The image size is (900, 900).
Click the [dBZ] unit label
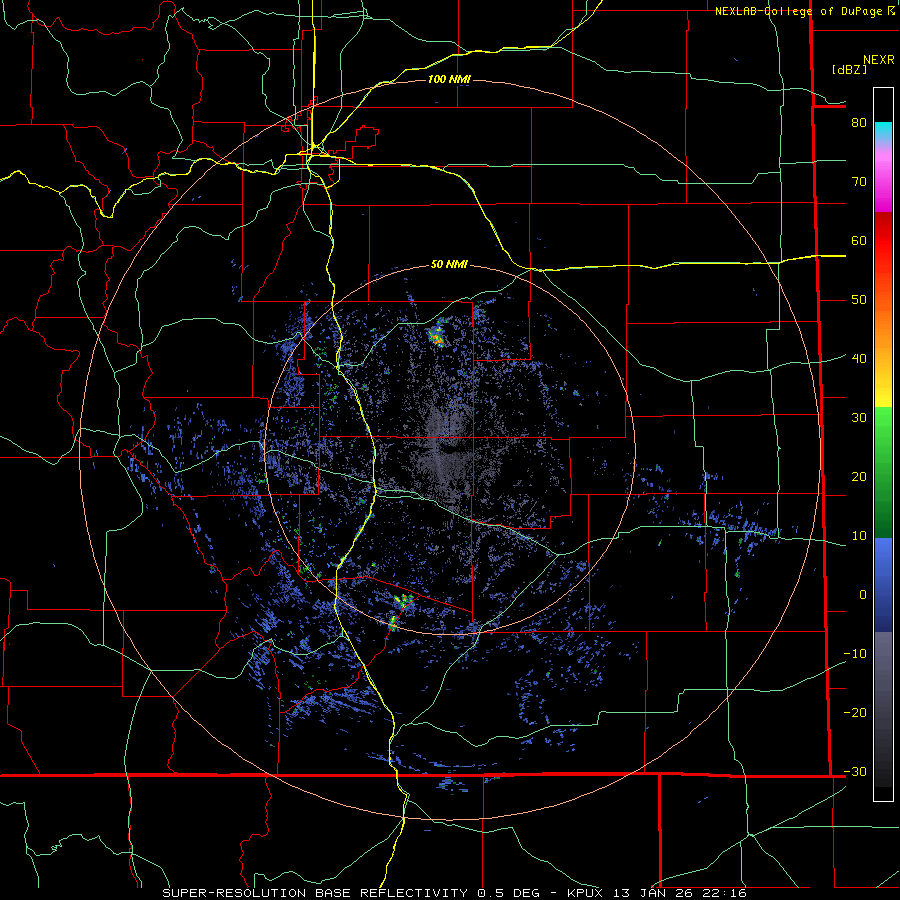click(849, 69)
